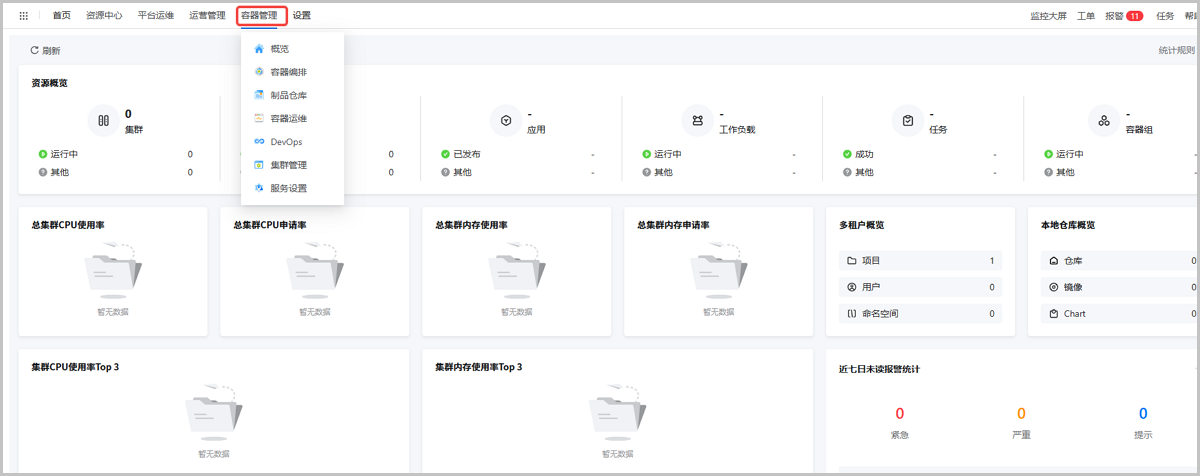The height and width of the screenshot is (476, 1200).
Task: Choose 集群管理 in the dropdown menu
Action: point(288,165)
